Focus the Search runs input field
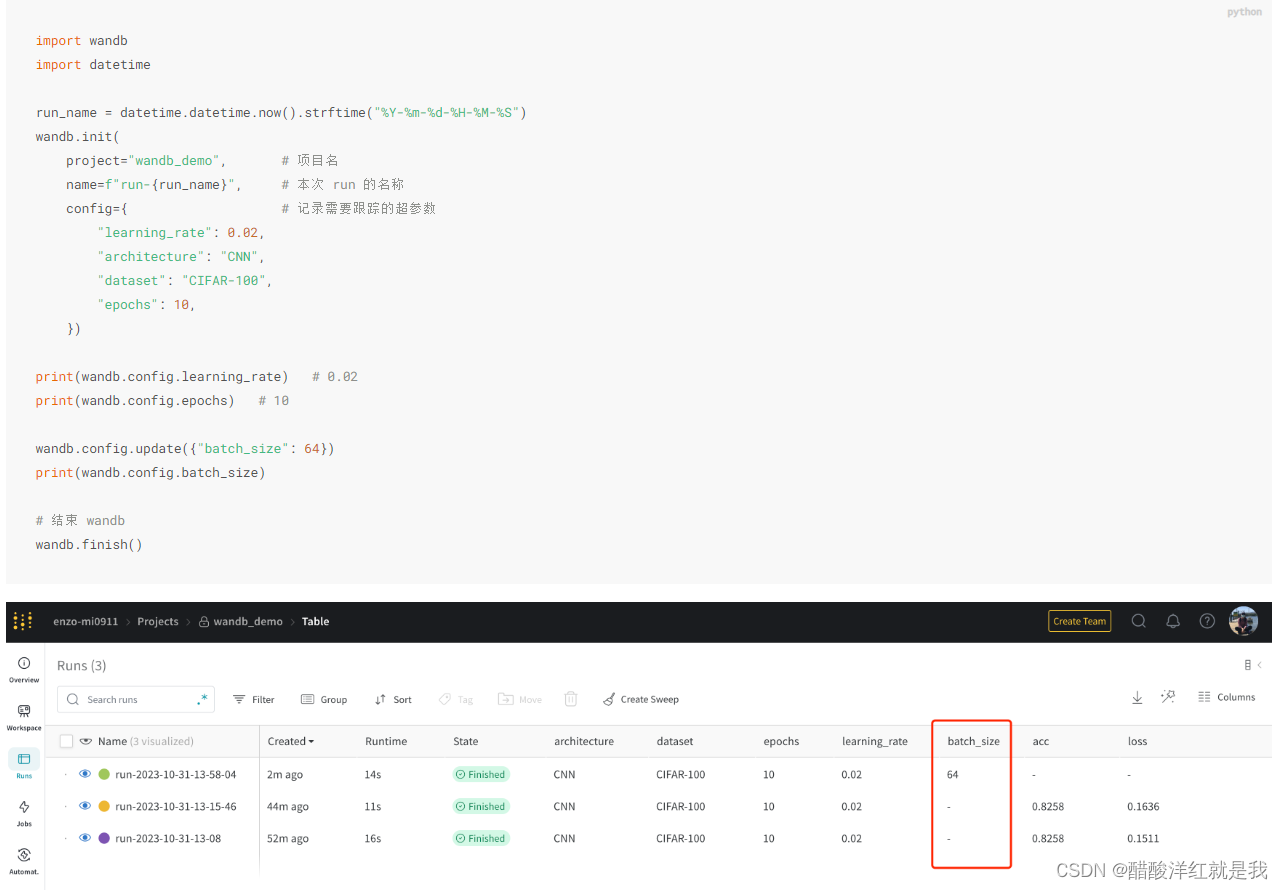 (136, 699)
